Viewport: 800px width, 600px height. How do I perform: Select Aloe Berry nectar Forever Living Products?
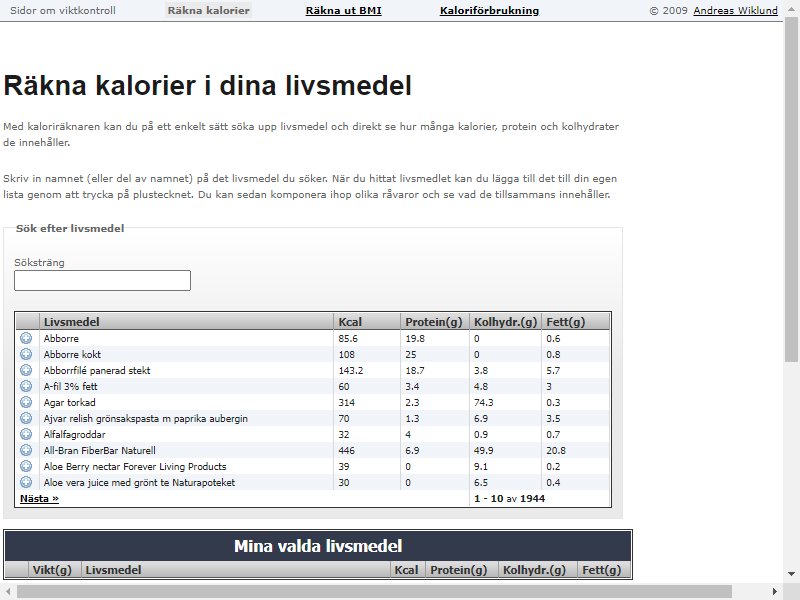(x=135, y=466)
